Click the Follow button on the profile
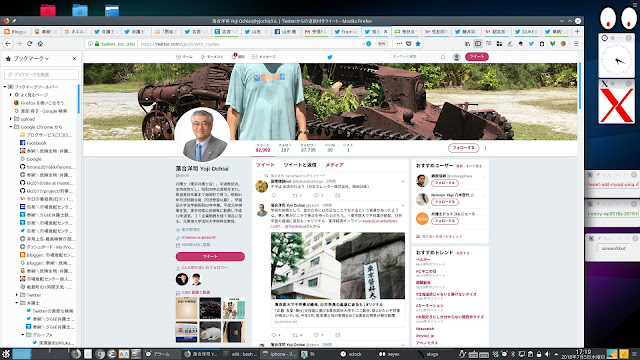640x360 pixels. [x=463, y=148]
